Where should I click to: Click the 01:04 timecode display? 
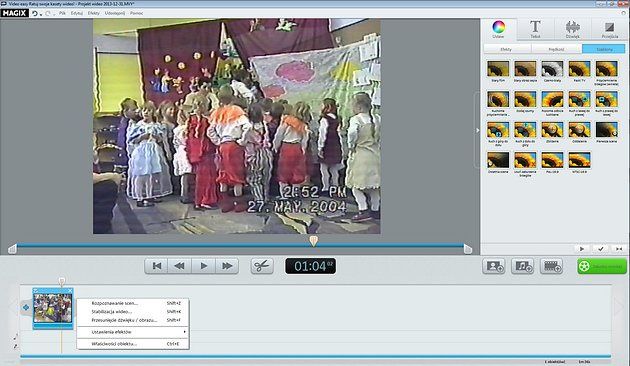click(311, 266)
